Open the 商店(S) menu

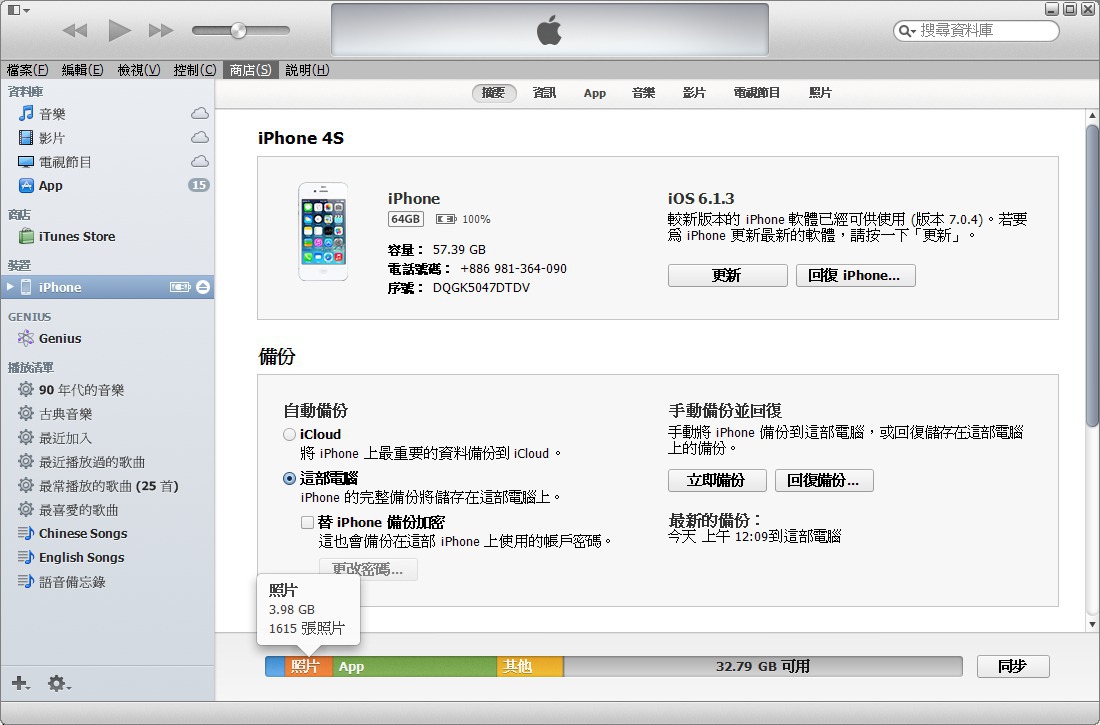(x=250, y=70)
